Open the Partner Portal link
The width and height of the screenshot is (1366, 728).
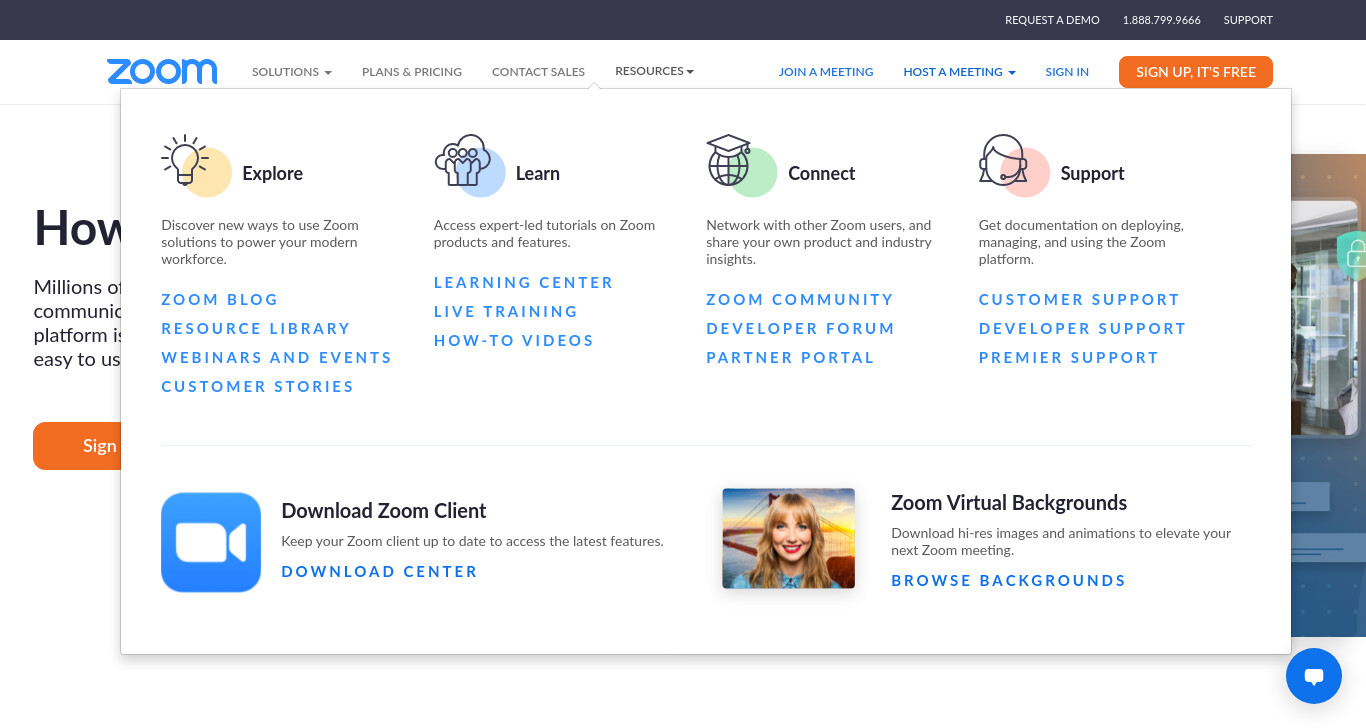(791, 358)
